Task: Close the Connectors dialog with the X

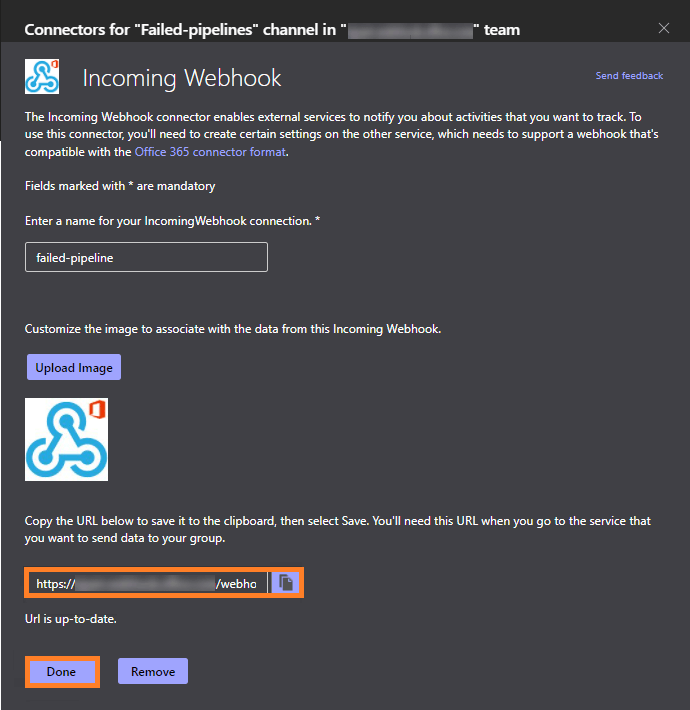Action: coord(664,28)
